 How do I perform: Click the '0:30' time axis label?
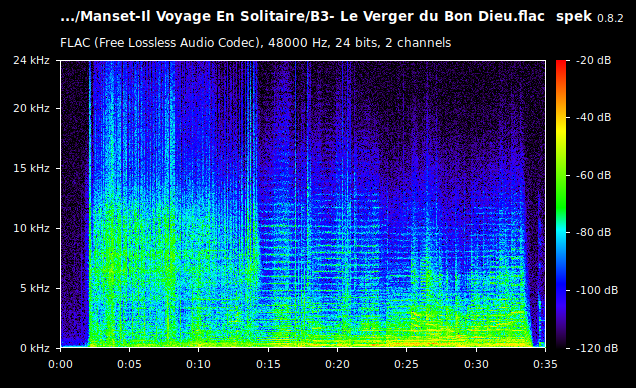476,364
